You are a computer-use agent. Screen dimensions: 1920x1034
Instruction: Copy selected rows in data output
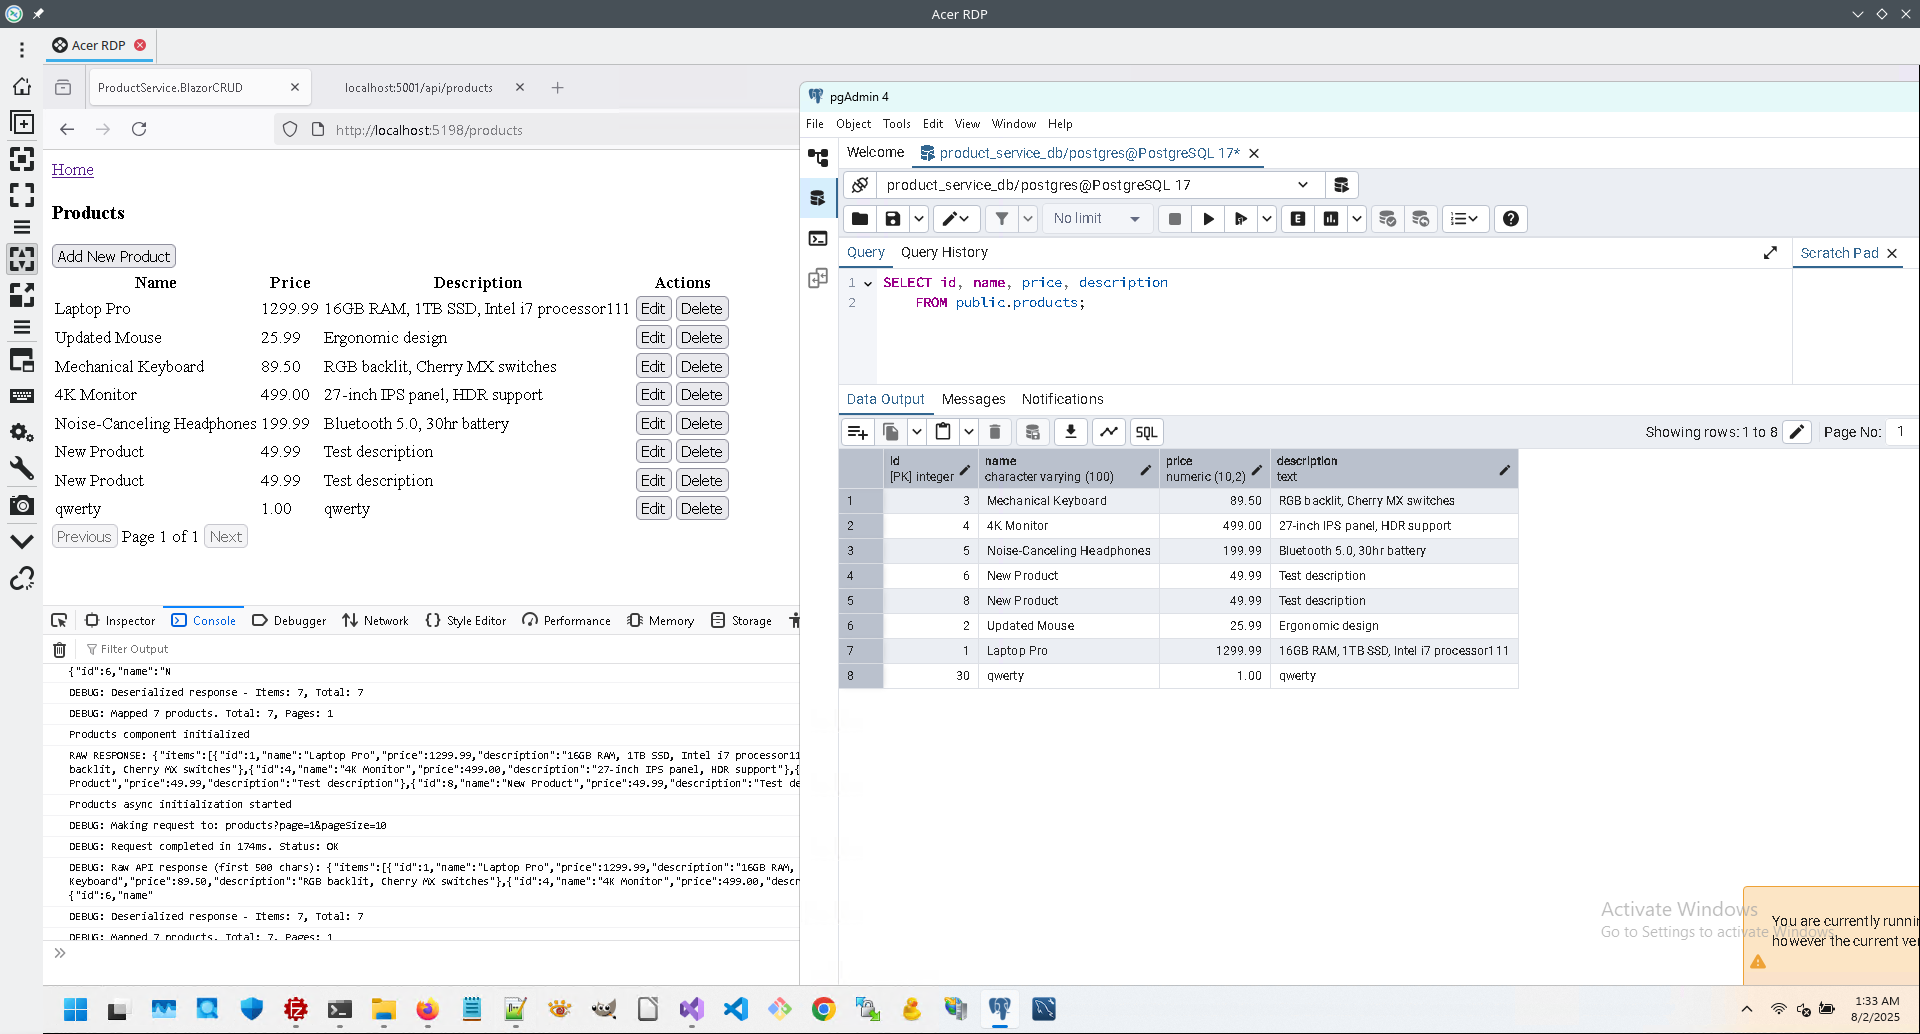(890, 432)
